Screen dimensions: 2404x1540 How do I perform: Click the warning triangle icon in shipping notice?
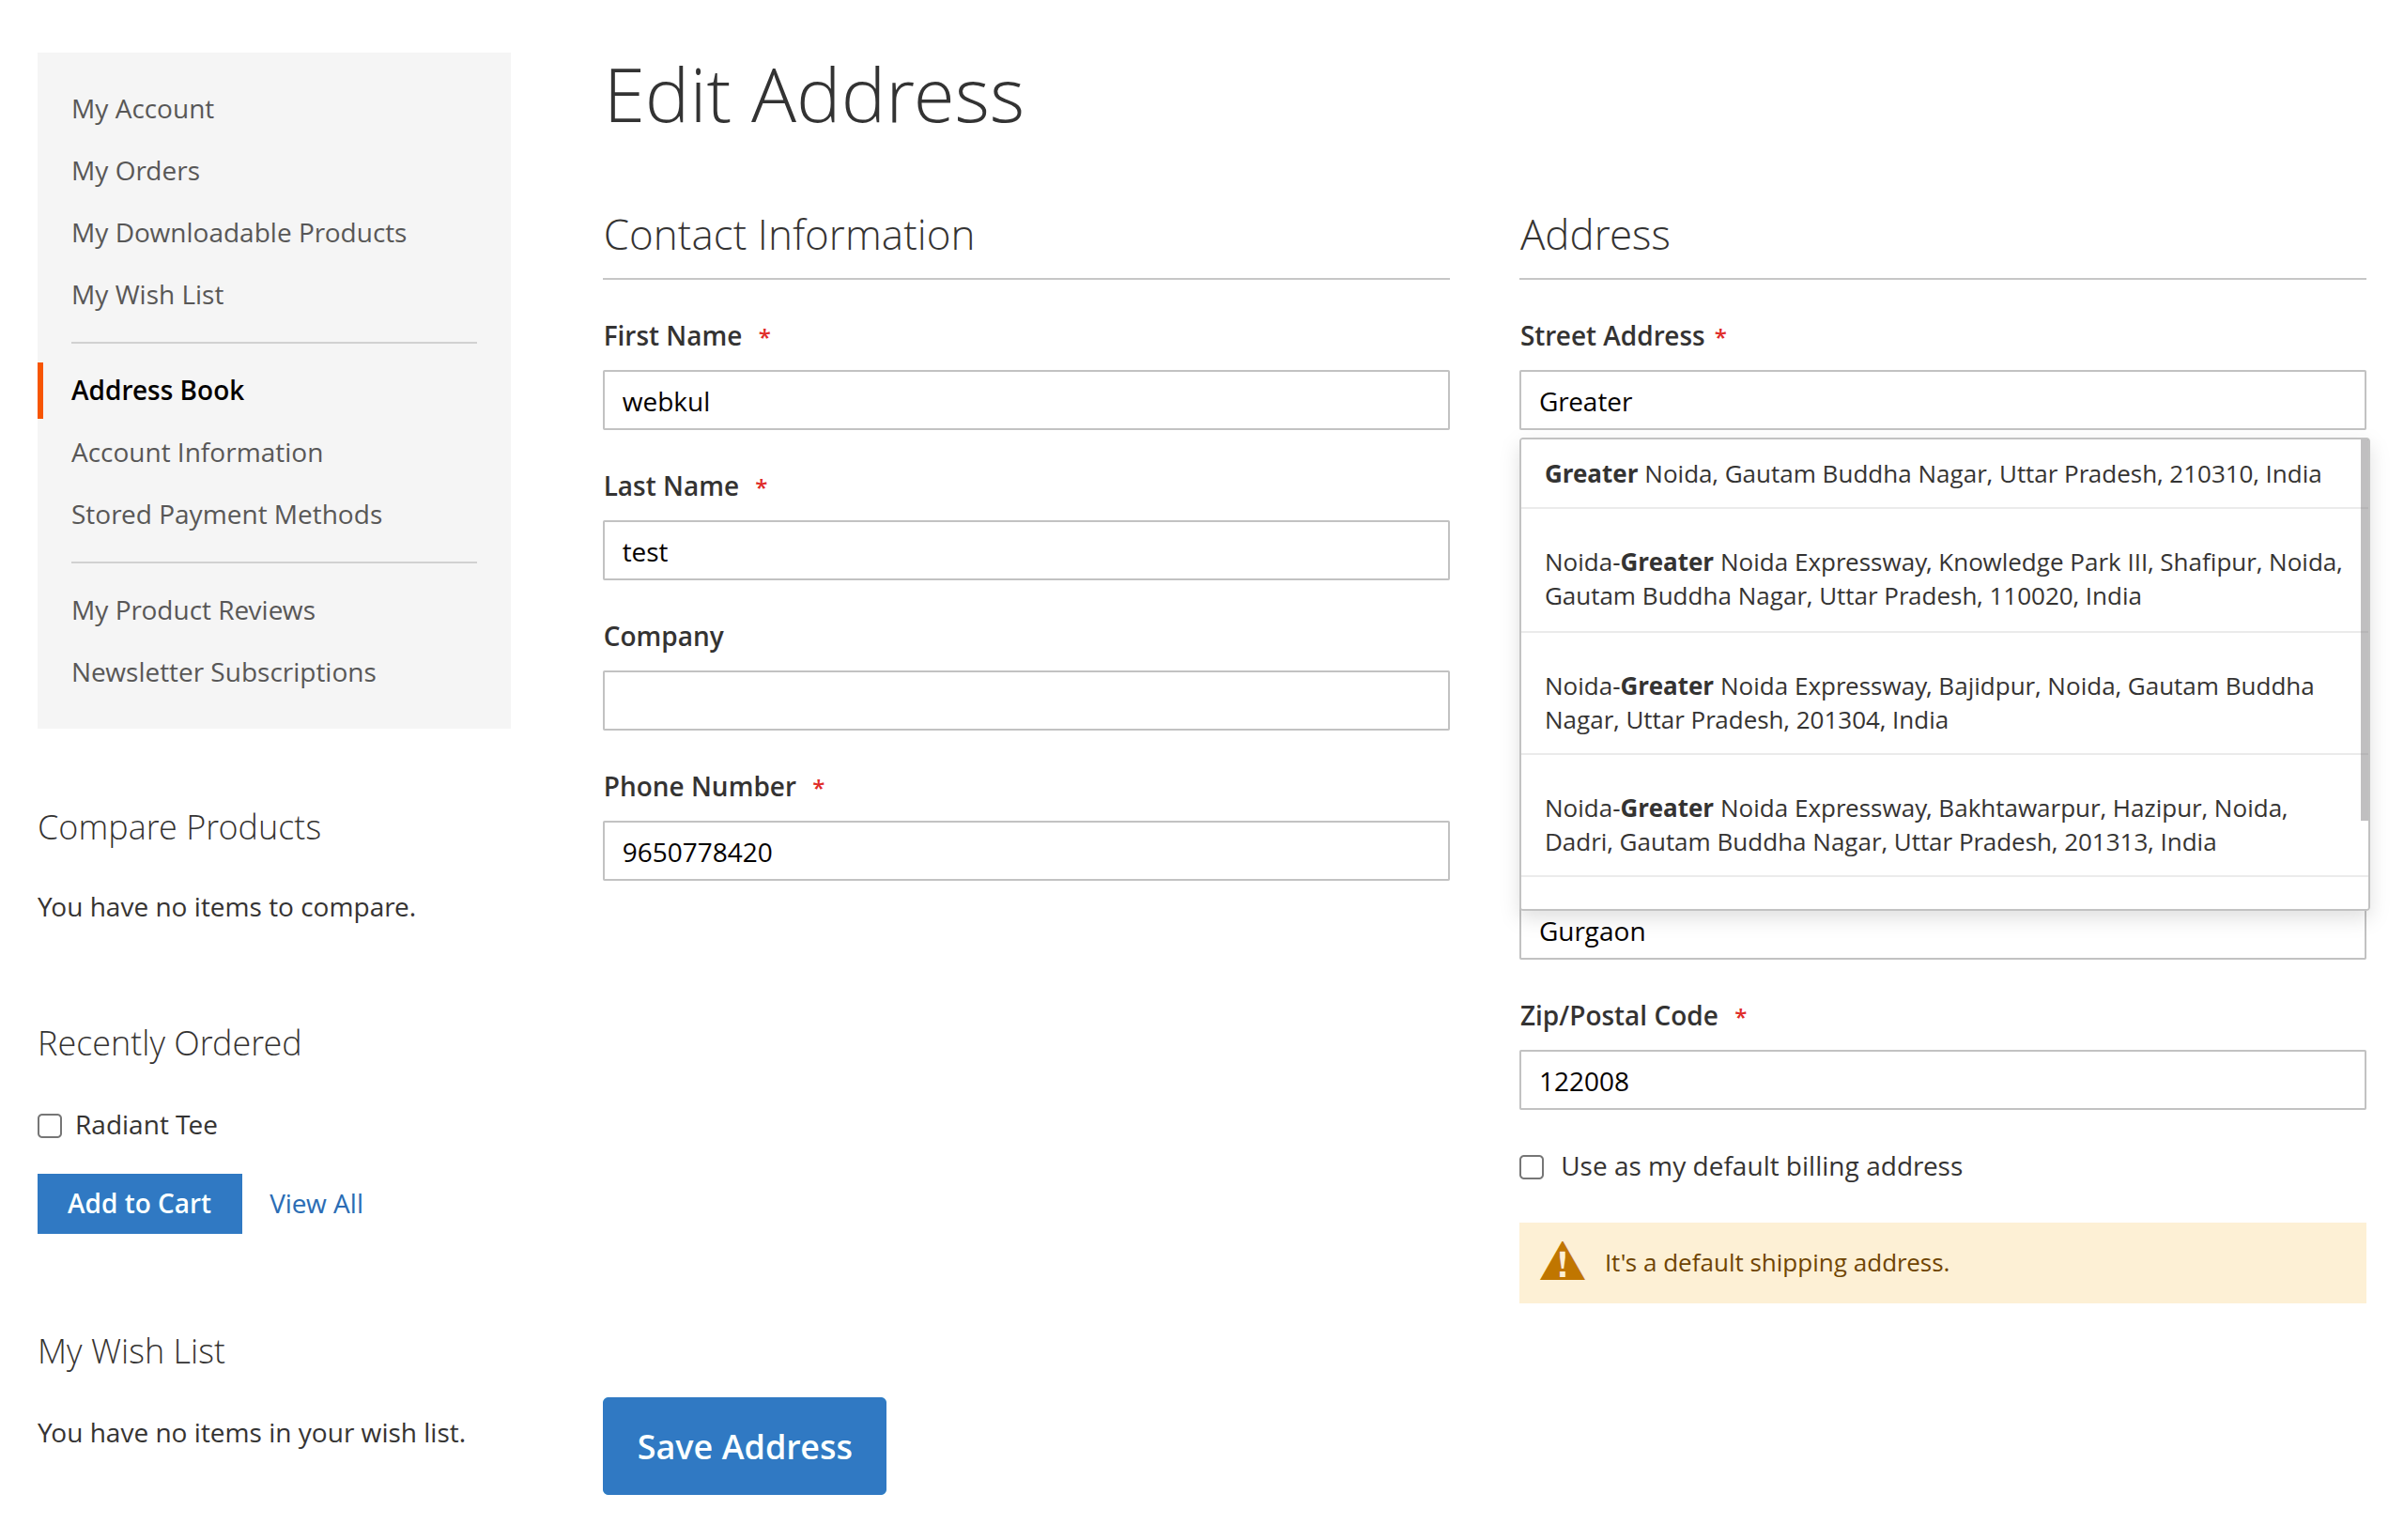click(1561, 1262)
